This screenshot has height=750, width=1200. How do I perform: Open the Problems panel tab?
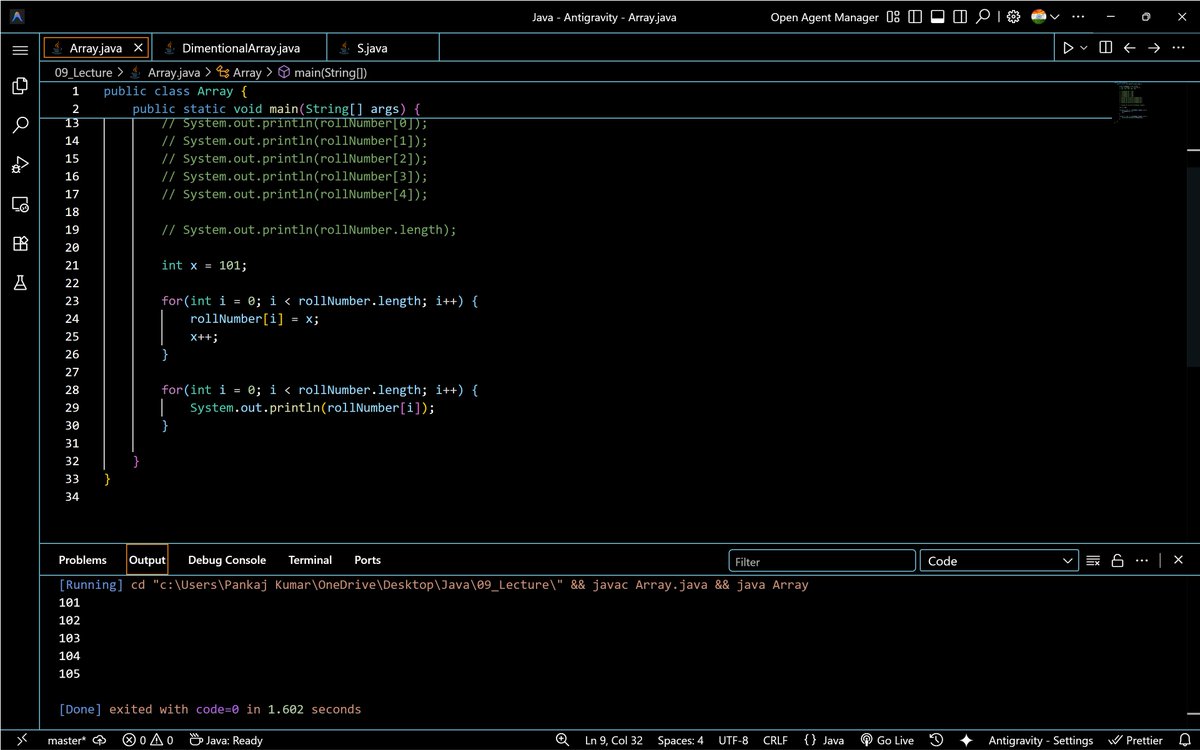point(82,560)
